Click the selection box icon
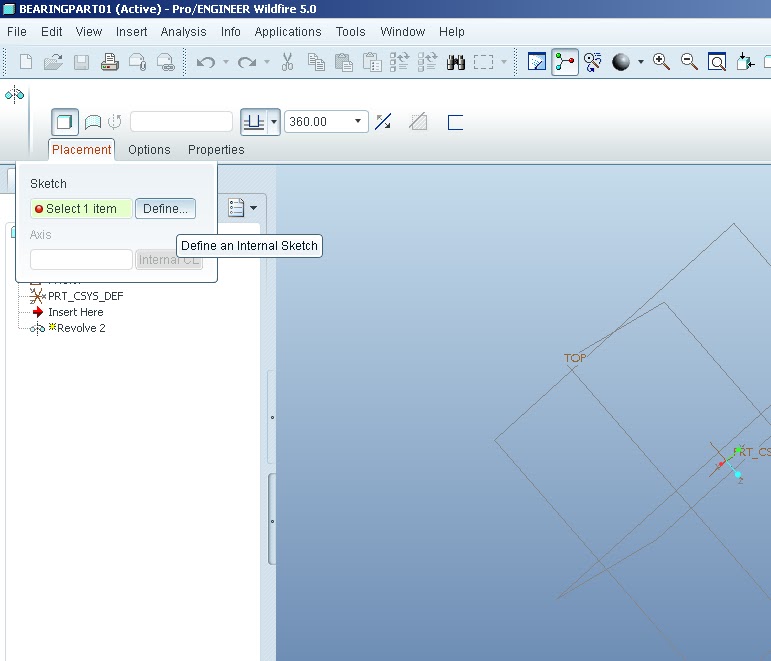Screen dimensions: 771x661 coord(483,62)
